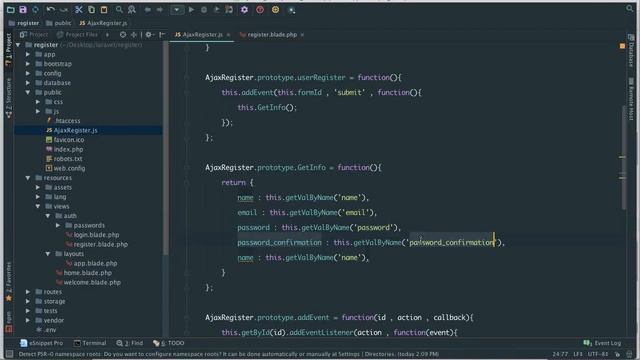Collapse the register root folder
Image resolution: width=640 pixels, height=360 pixels.
[x=18, y=45]
